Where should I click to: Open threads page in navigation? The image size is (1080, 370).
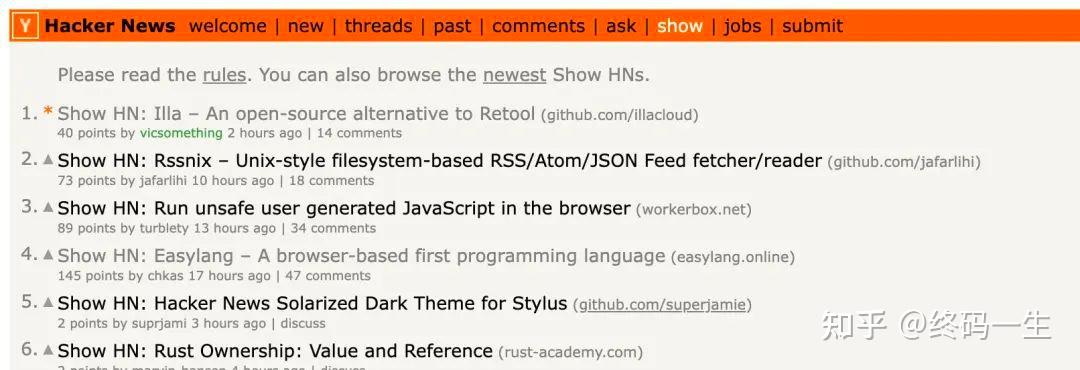(x=378, y=26)
